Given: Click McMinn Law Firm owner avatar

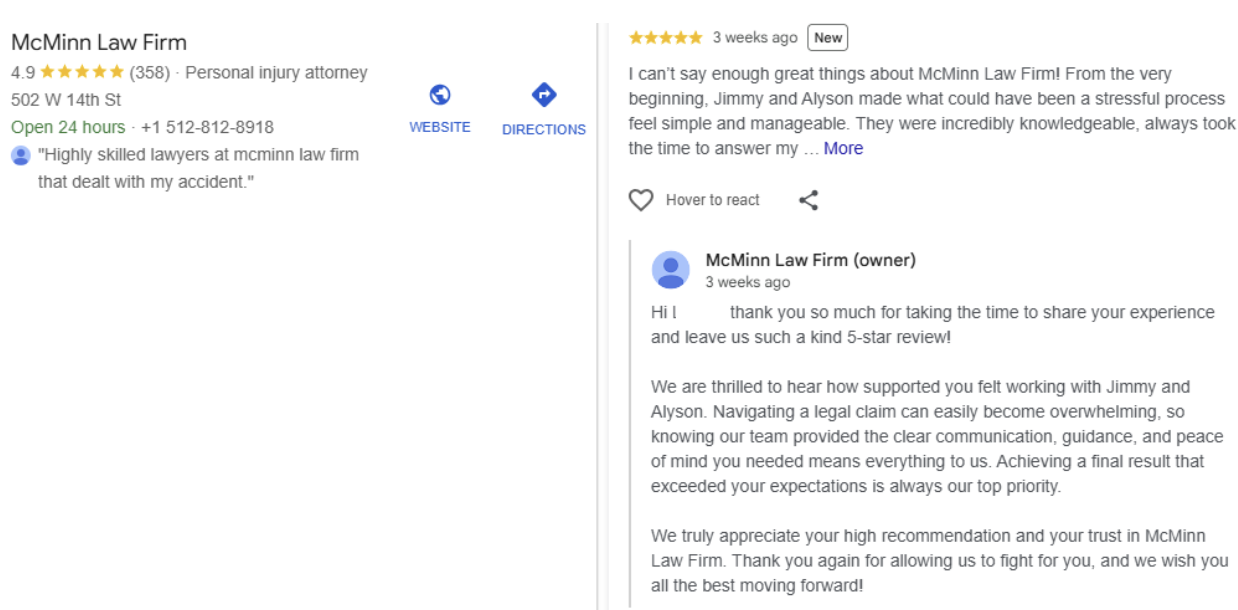Looking at the screenshot, I should pyautogui.click(x=671, y=270).
